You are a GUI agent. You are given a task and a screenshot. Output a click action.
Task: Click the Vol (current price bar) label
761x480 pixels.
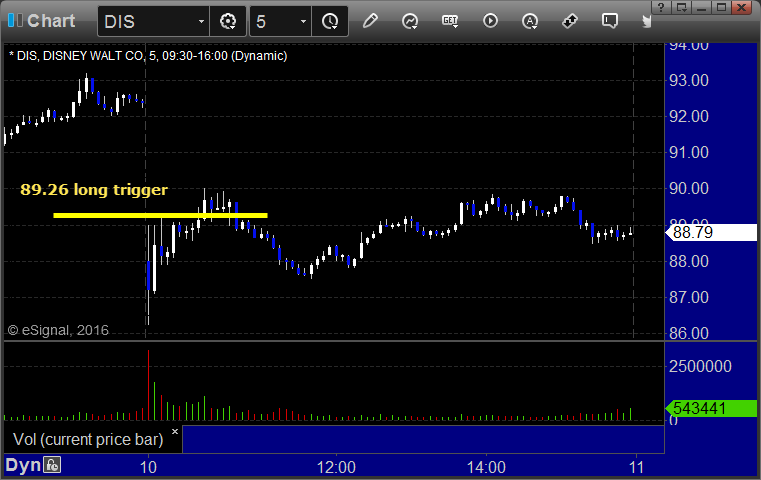point(88,439)
